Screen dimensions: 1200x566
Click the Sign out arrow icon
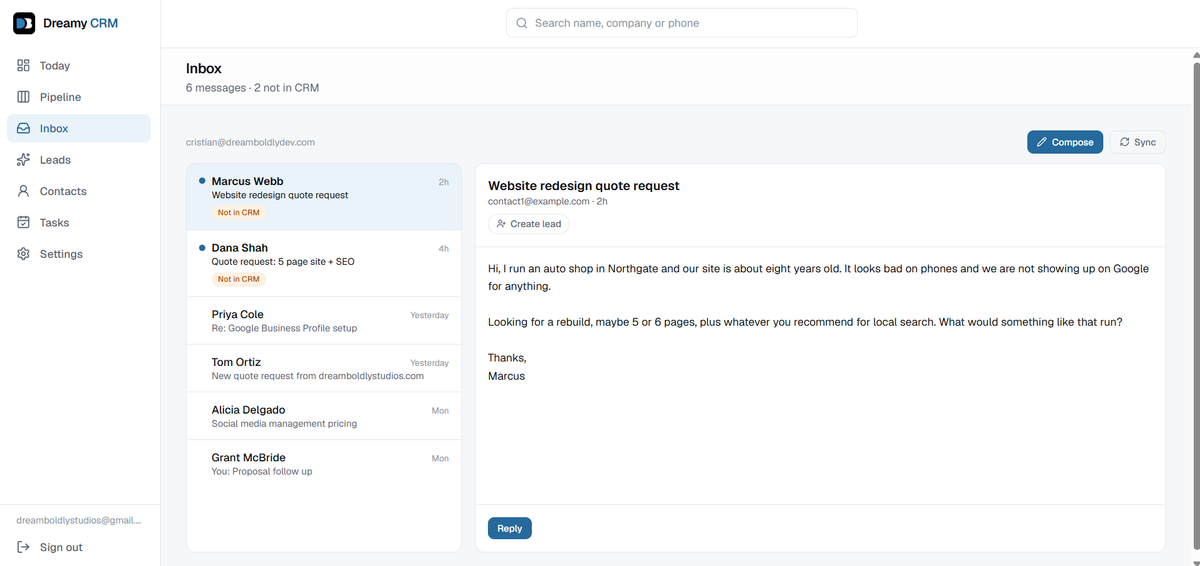pos(24,547)
